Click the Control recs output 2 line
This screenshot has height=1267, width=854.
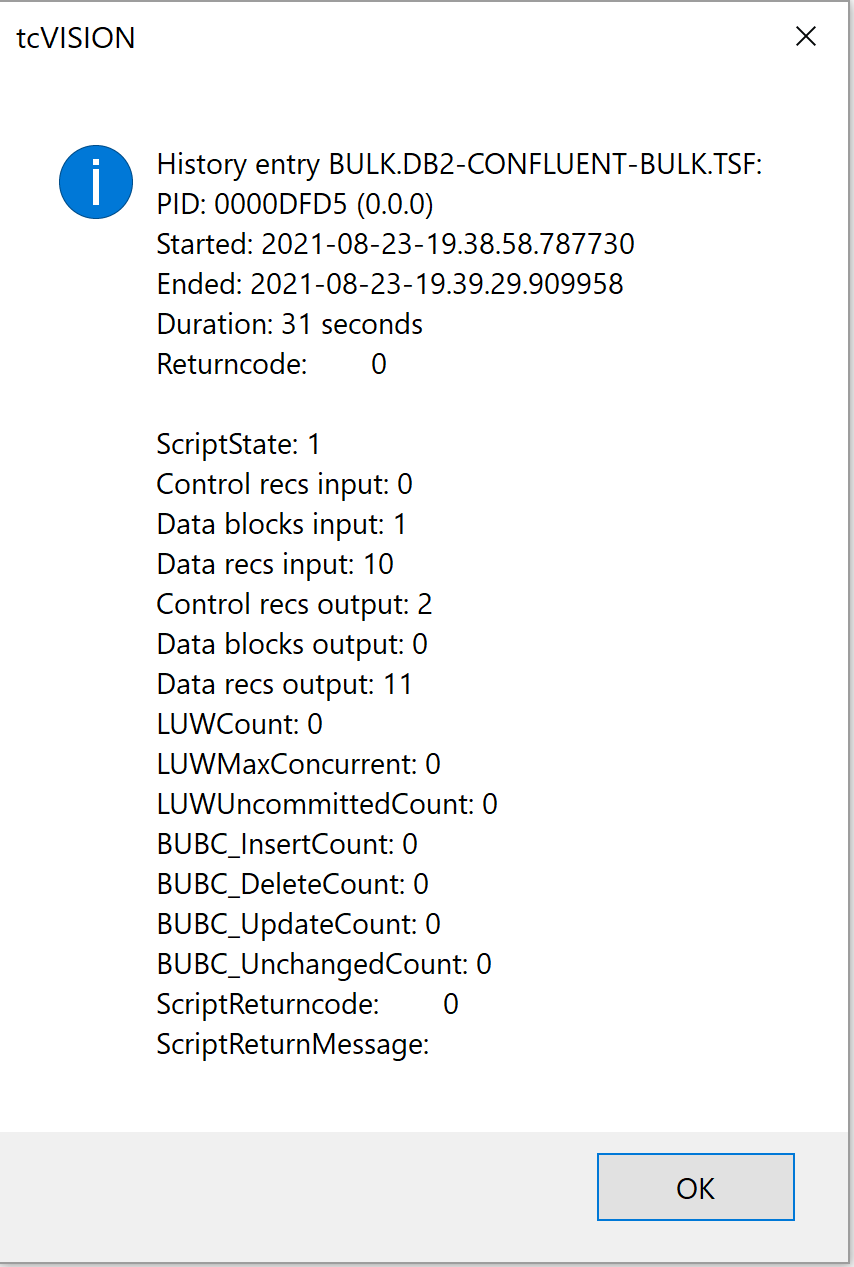(x=295, y=604)
